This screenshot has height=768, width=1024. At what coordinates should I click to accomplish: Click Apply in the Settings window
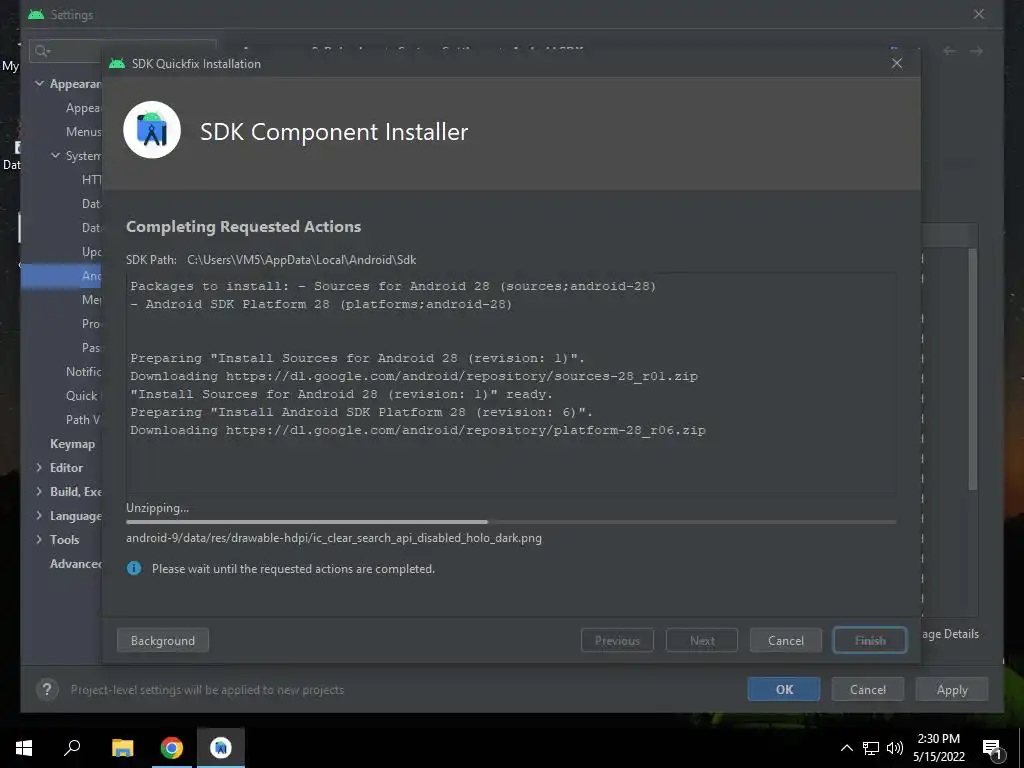[952, 689]
